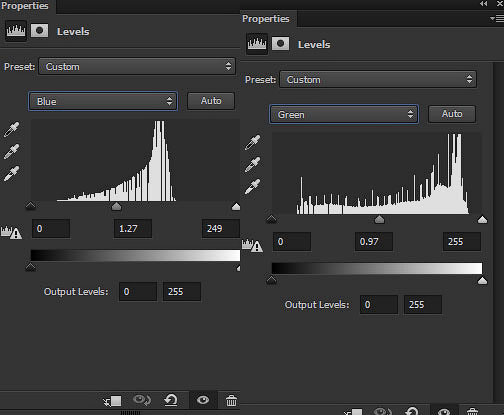Click Auto button beside Green channel
Viewport: 504px width, 415px height.
(x=452, y=114)
